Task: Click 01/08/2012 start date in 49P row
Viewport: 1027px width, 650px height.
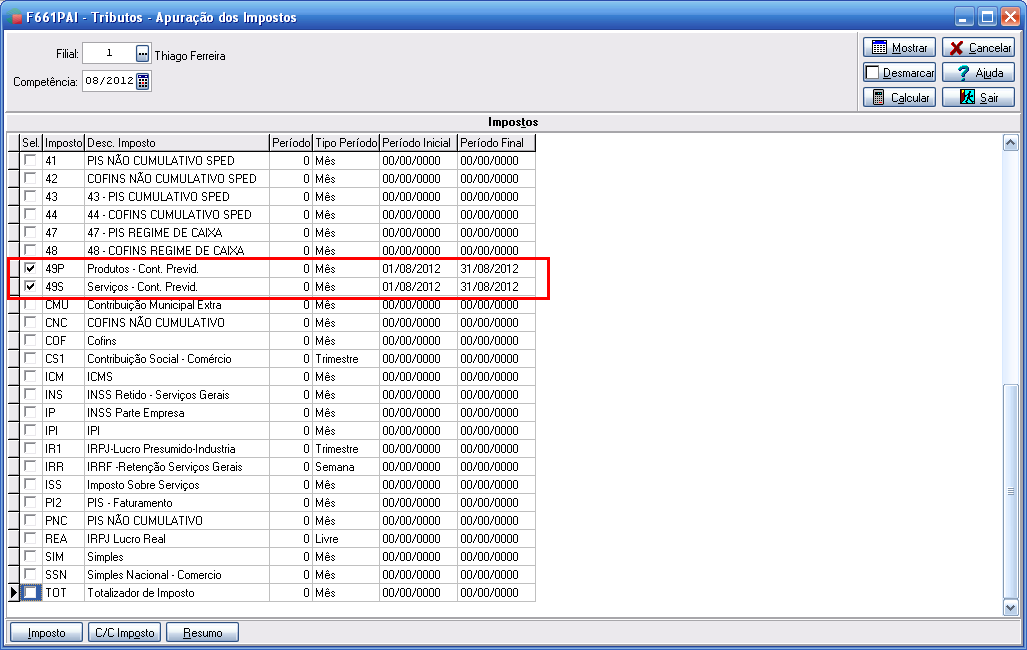Action: 418,269
